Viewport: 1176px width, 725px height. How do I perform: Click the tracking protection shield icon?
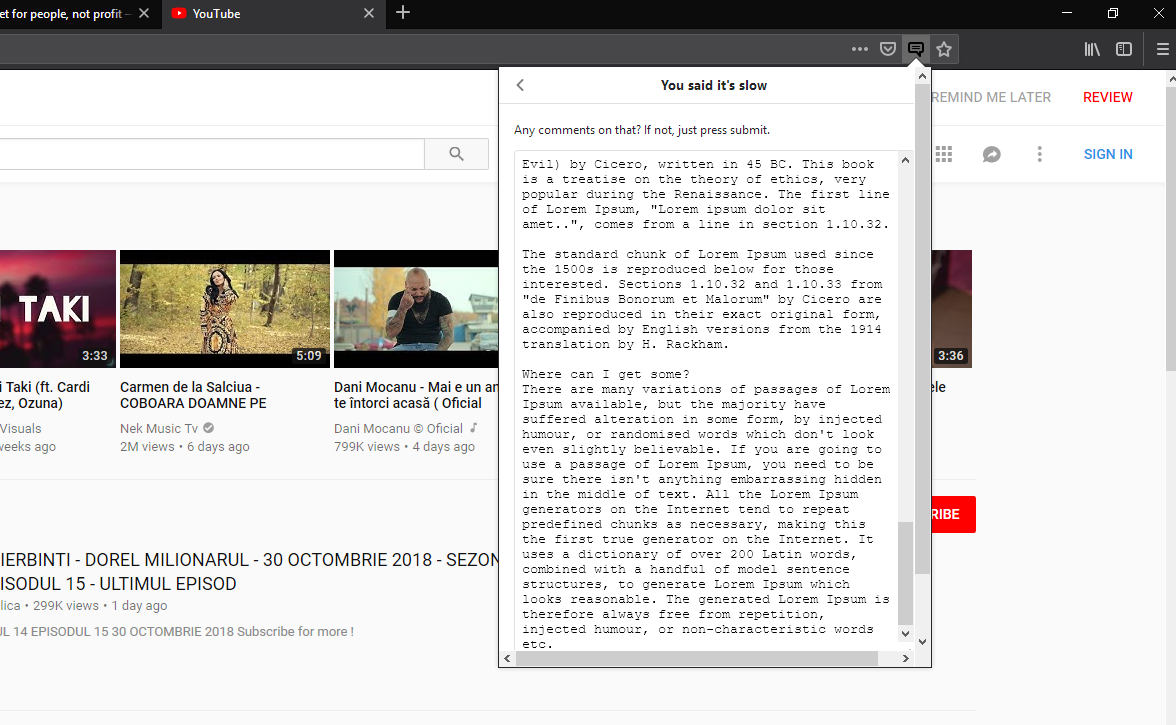click(x=887, y=48)
